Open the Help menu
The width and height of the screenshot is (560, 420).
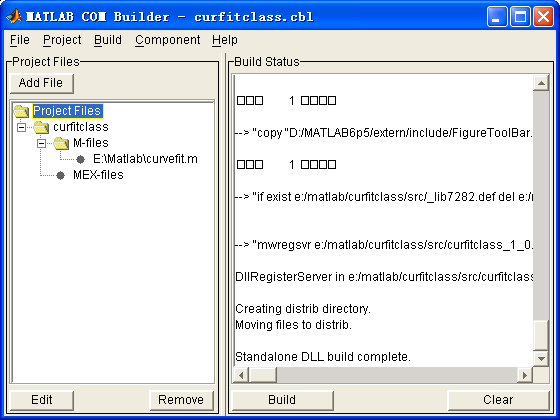coord(225,40)
